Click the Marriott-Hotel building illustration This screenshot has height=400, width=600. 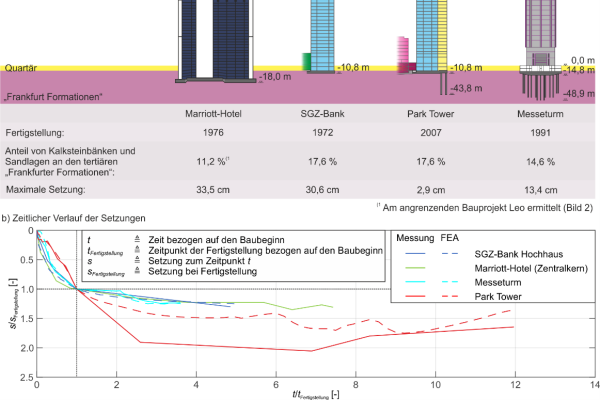click(x=215, y=40)
